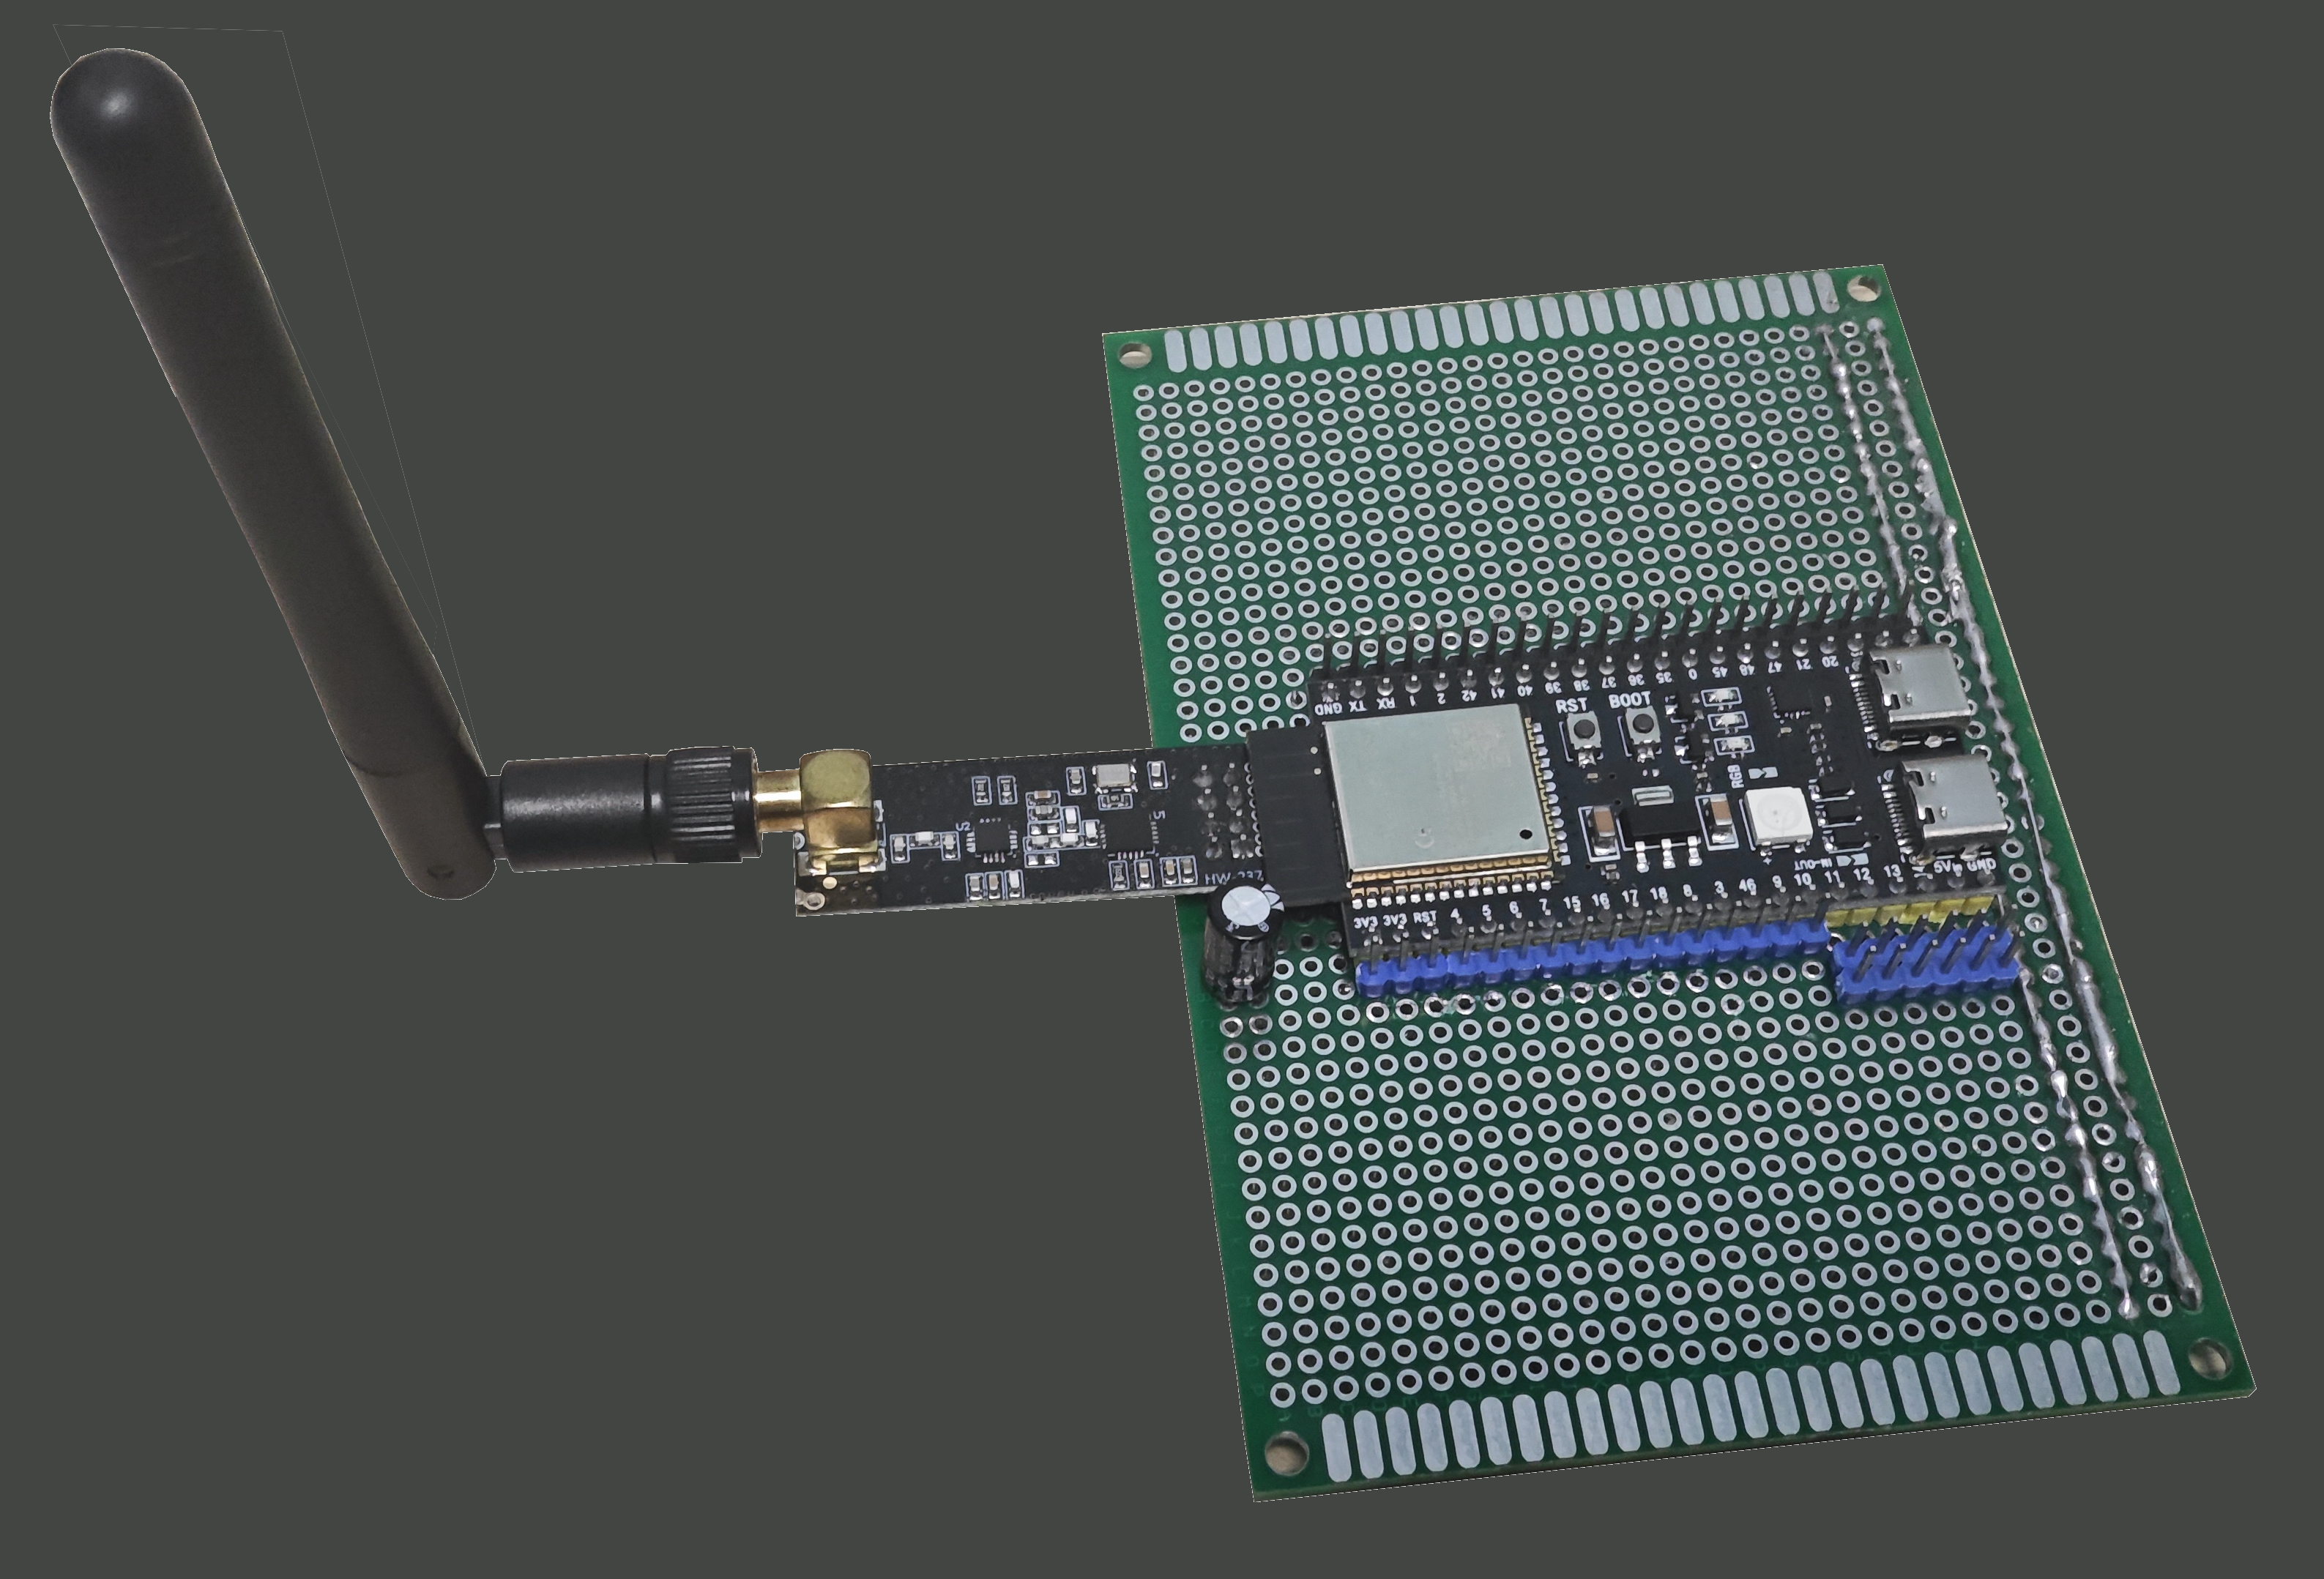
Task: Click the RX pin label
Action: click(x=1387, y=703)
